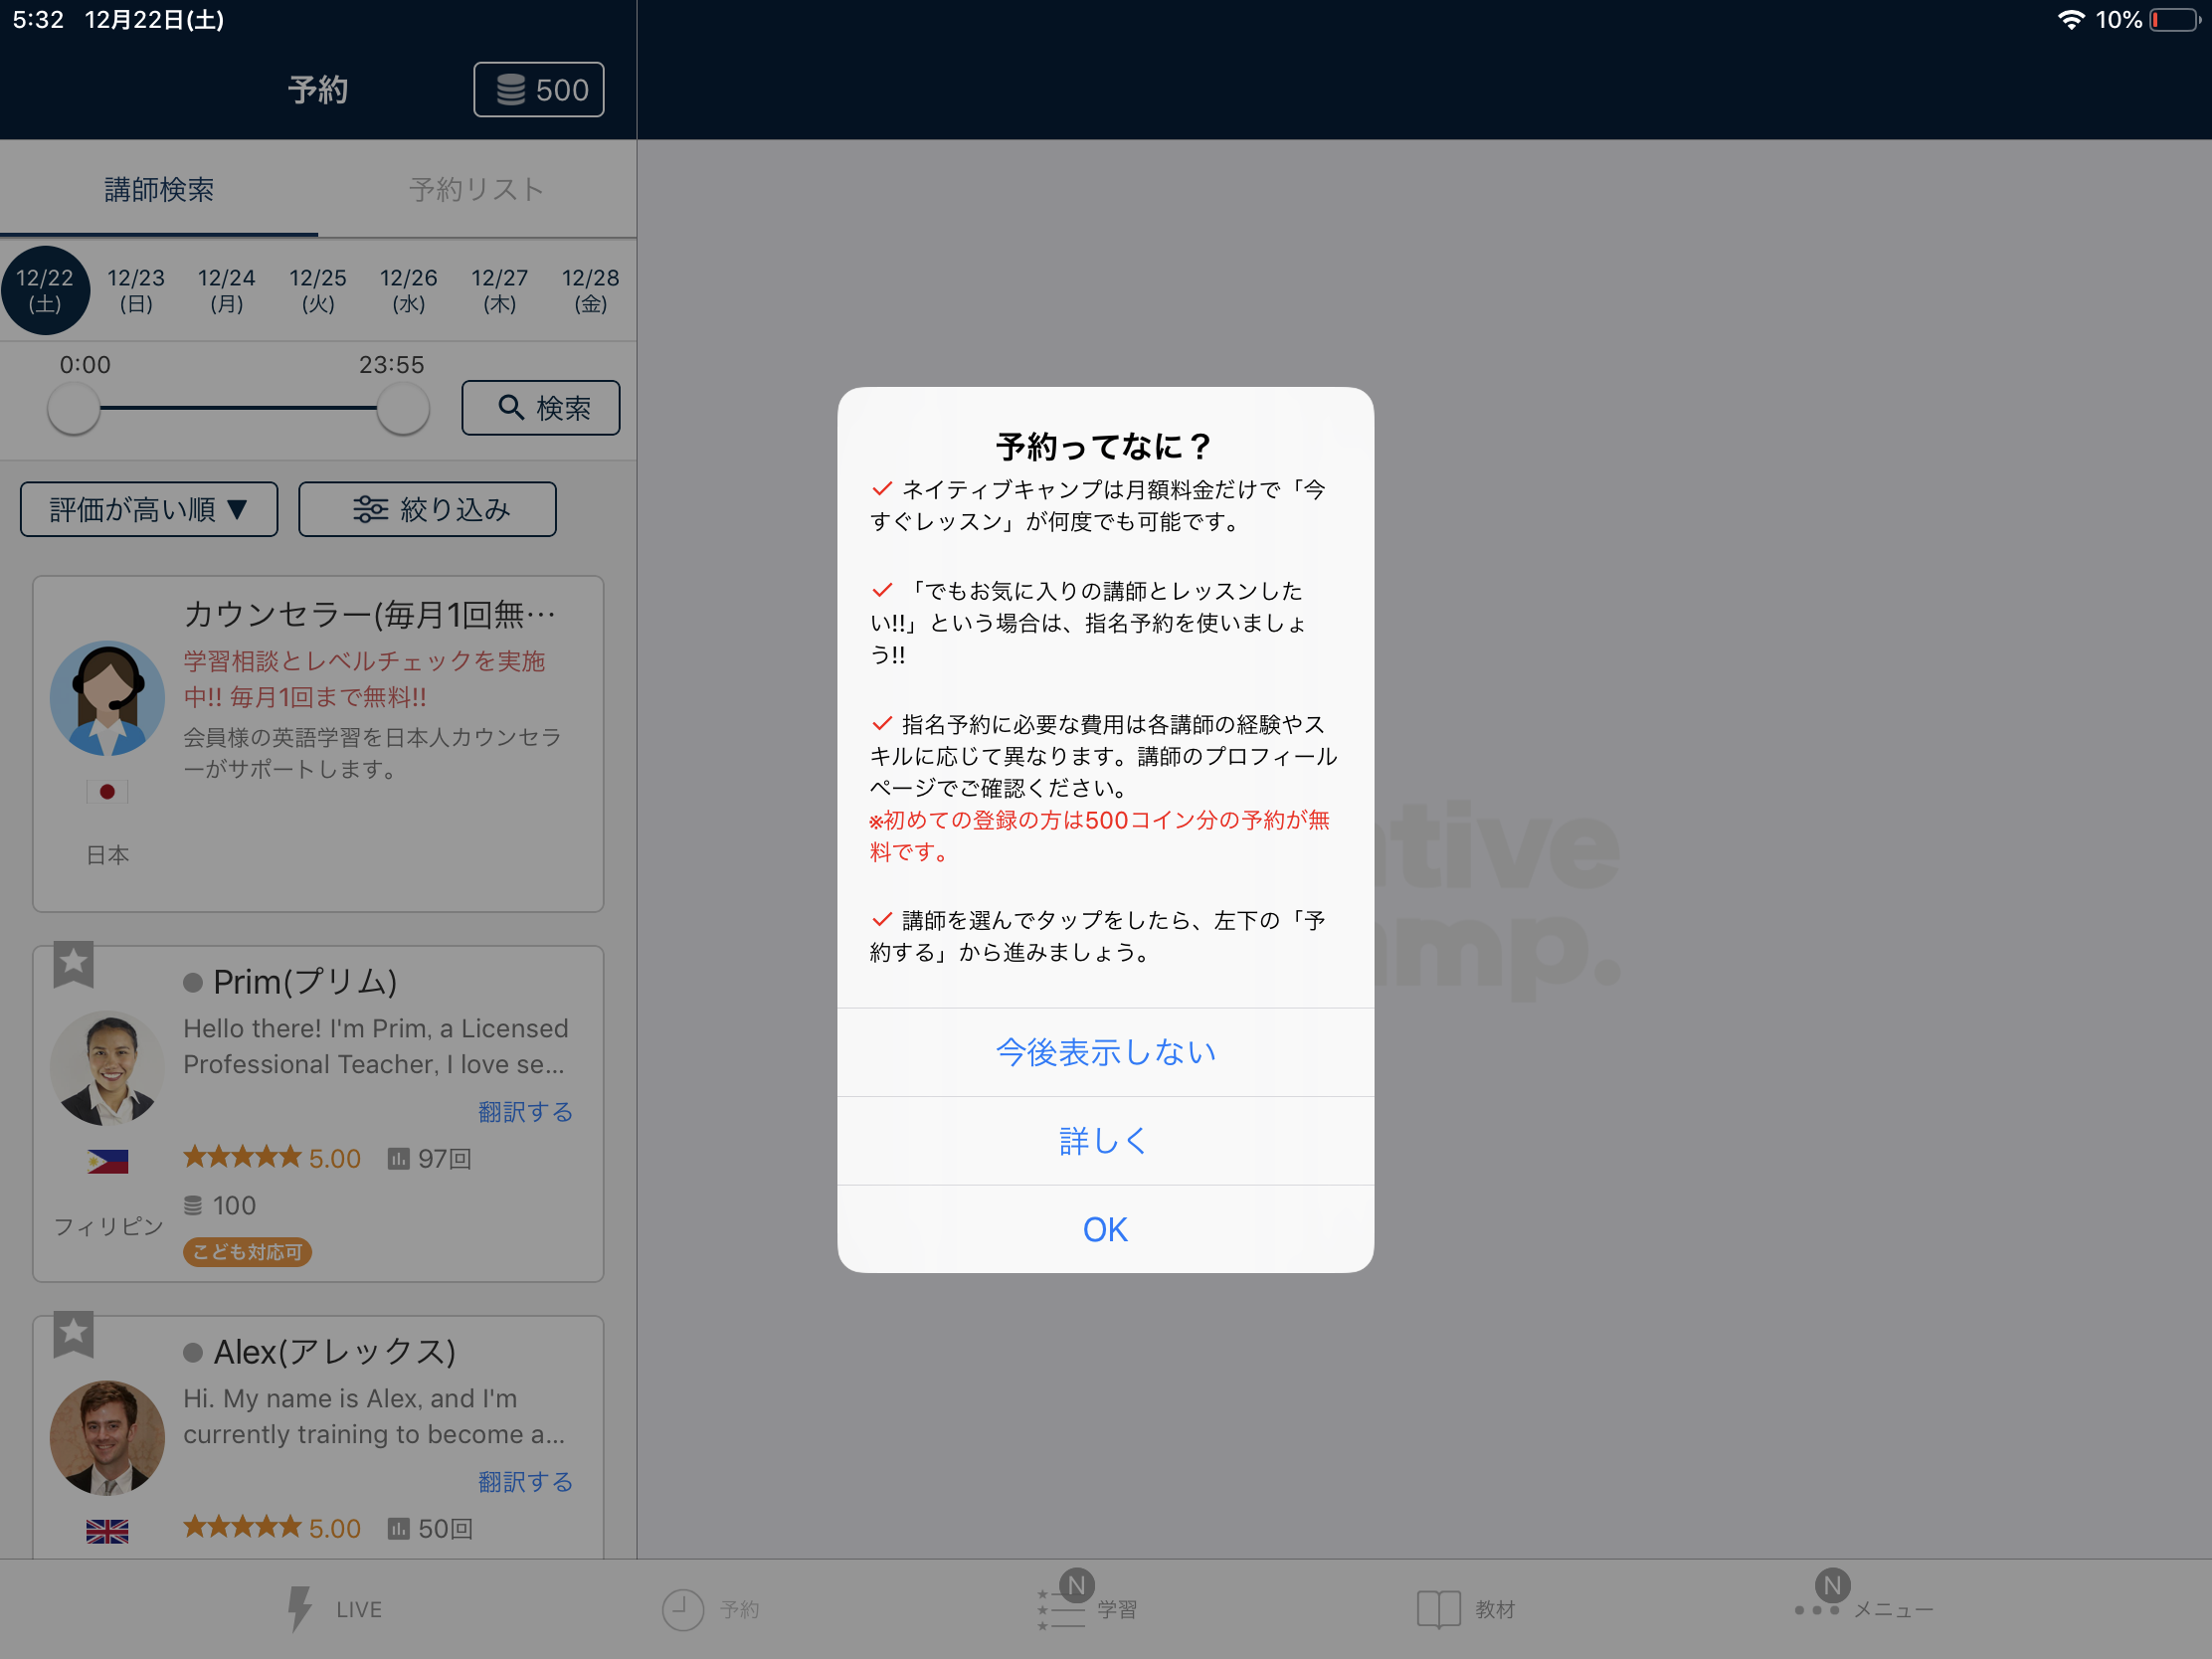Viewport: 2212px width, 1659px height.
Task: Tap the LIVE lightning icon
Action: click(x=299, y=1608)
